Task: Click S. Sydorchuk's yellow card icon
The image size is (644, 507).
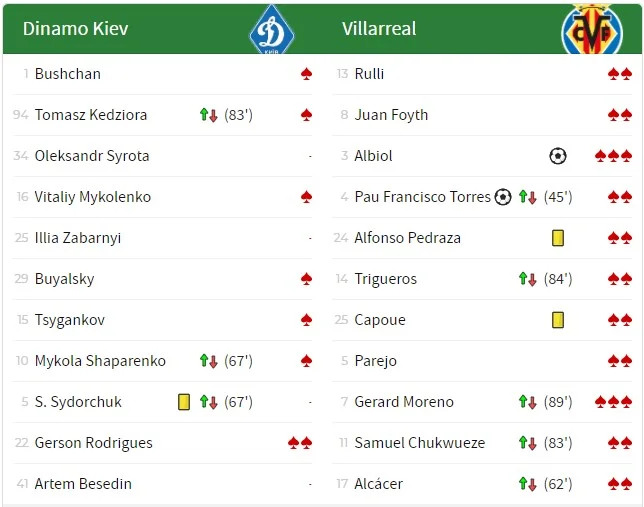Action: tap(184, 402)
